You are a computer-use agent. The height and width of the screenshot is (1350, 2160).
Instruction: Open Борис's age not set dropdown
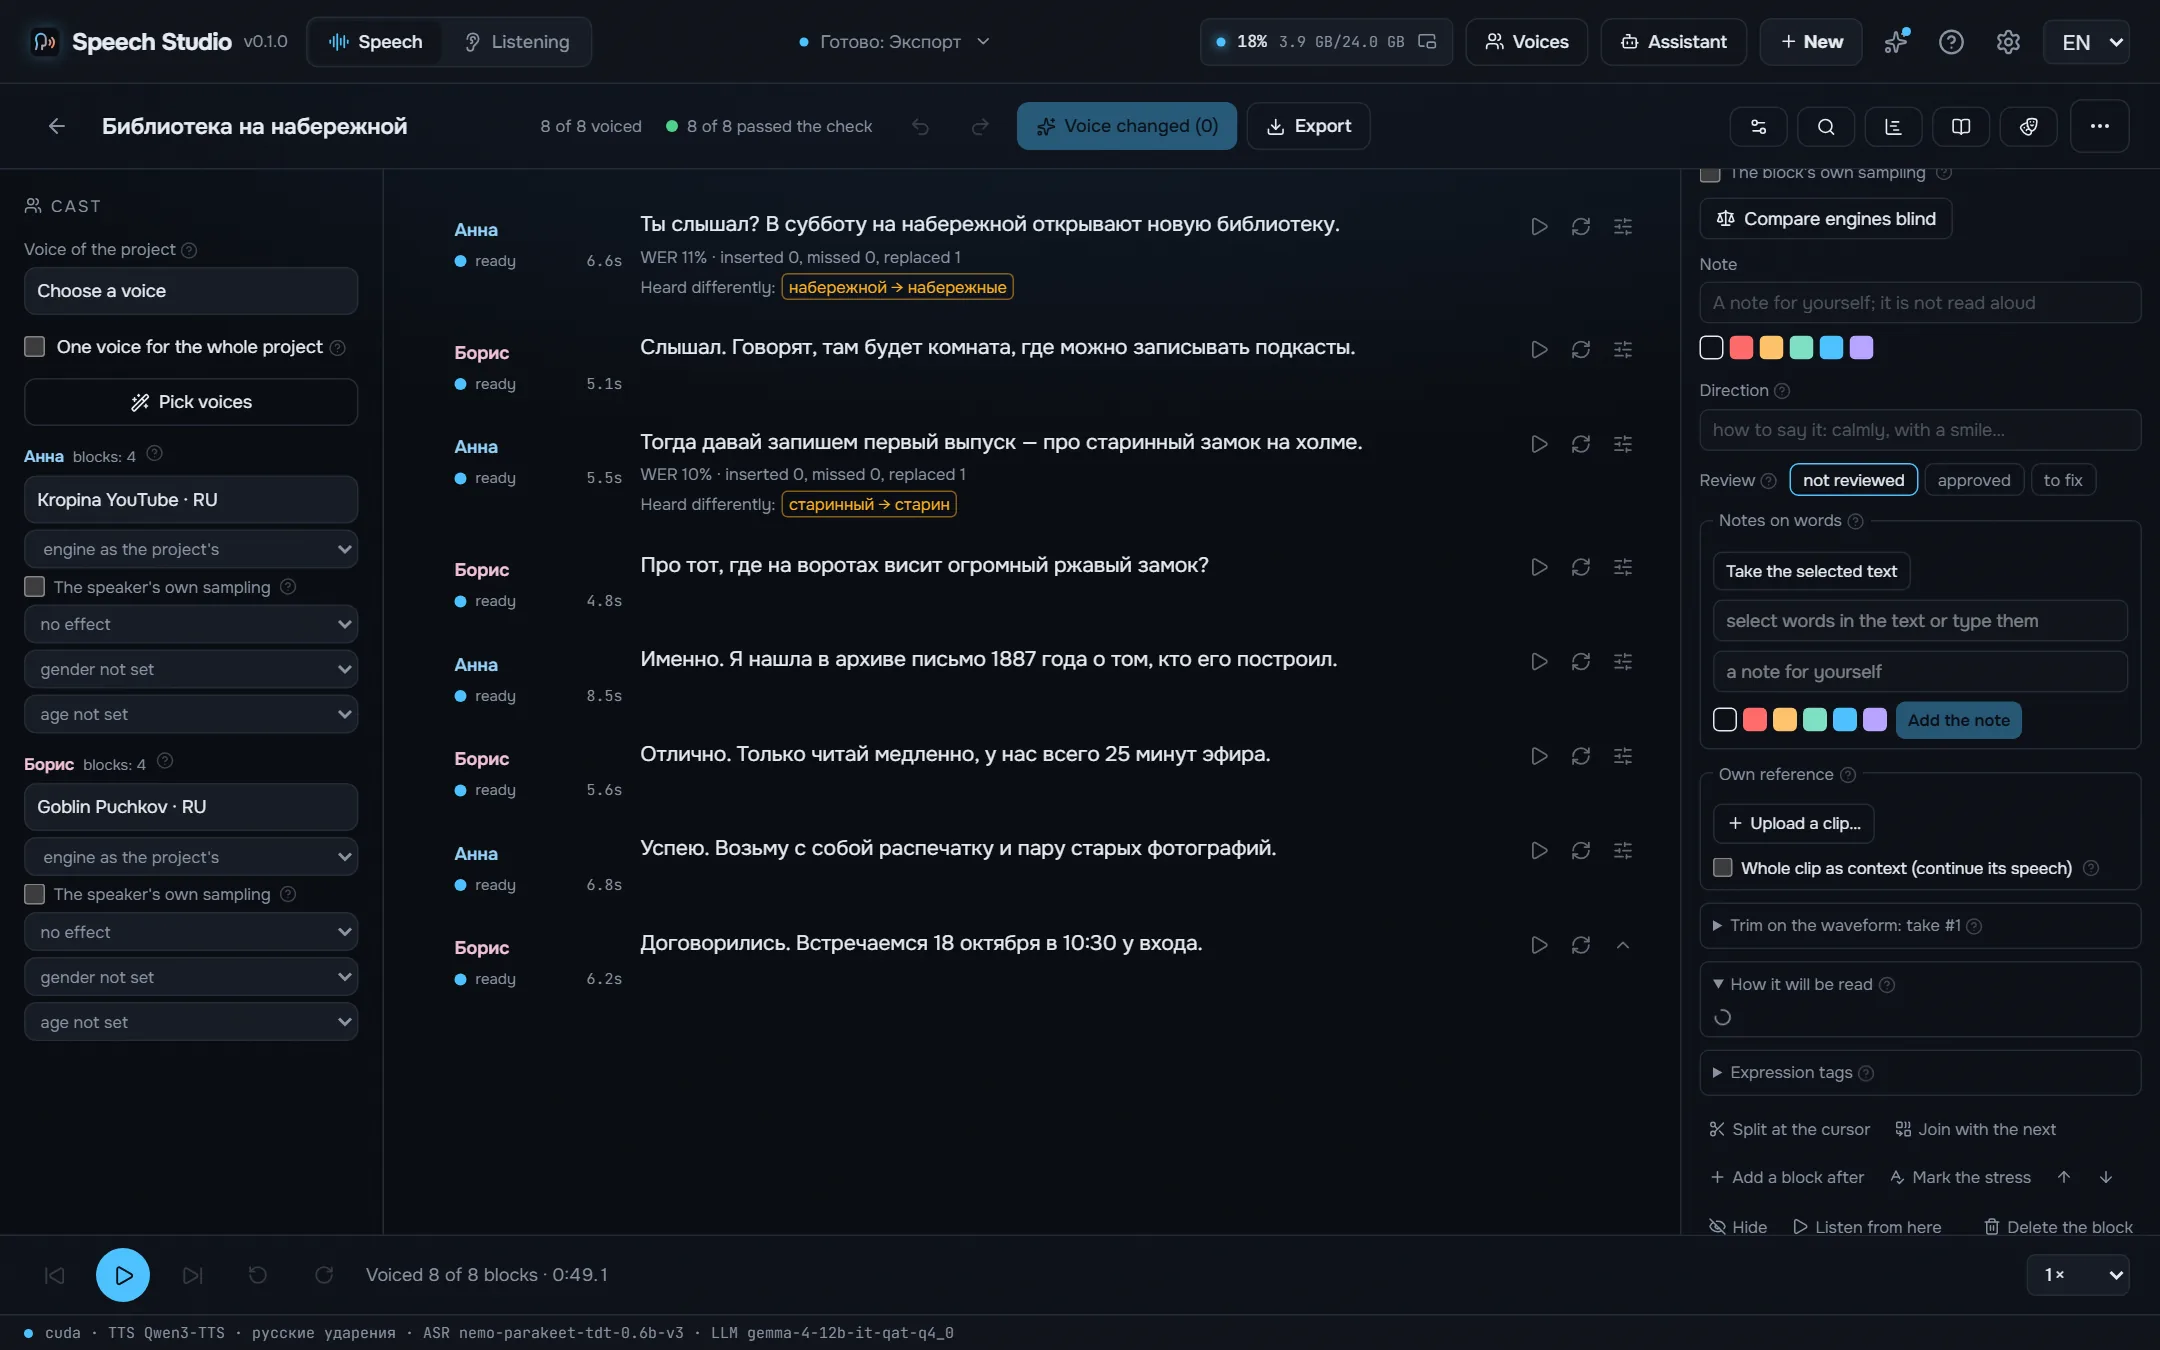tap(191, 1022)
